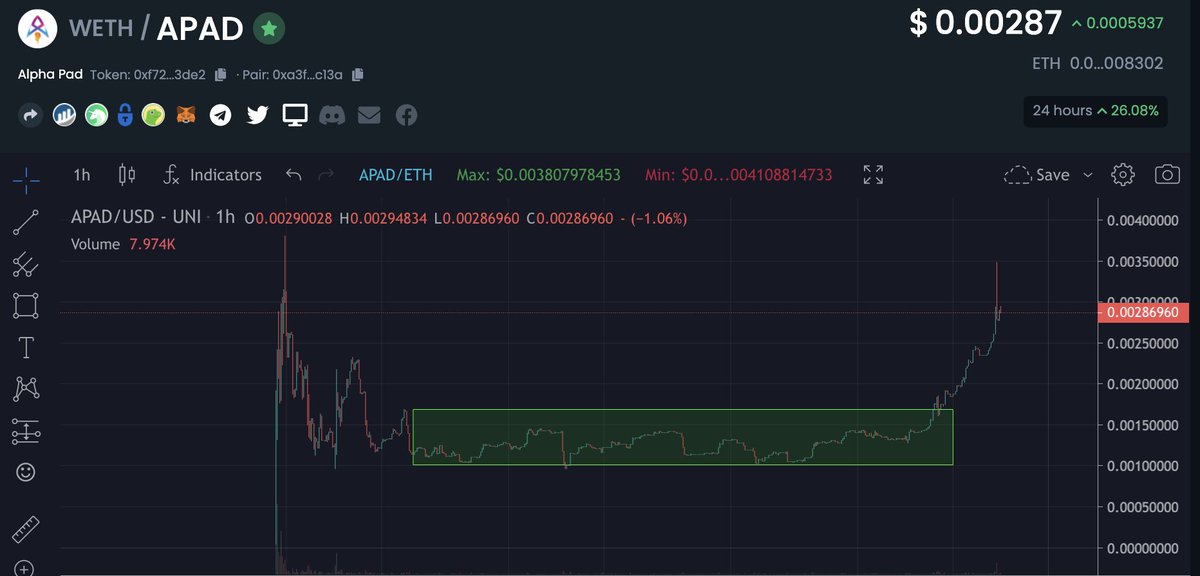Viewport: 1200px width, 576px height.
Task: Click the WETH pair name
Action: tap(100, 28)
